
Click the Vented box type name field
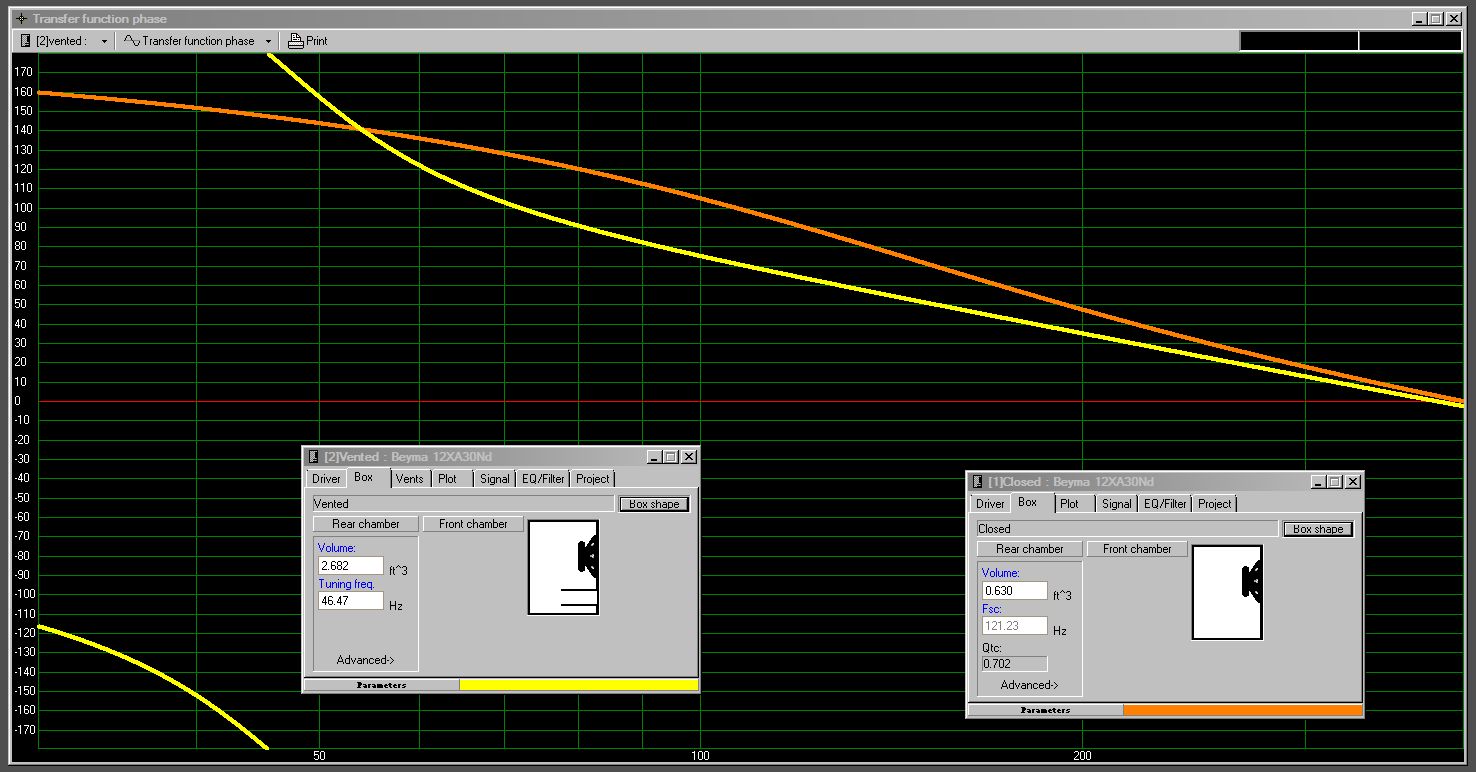[x=464, y=504]
